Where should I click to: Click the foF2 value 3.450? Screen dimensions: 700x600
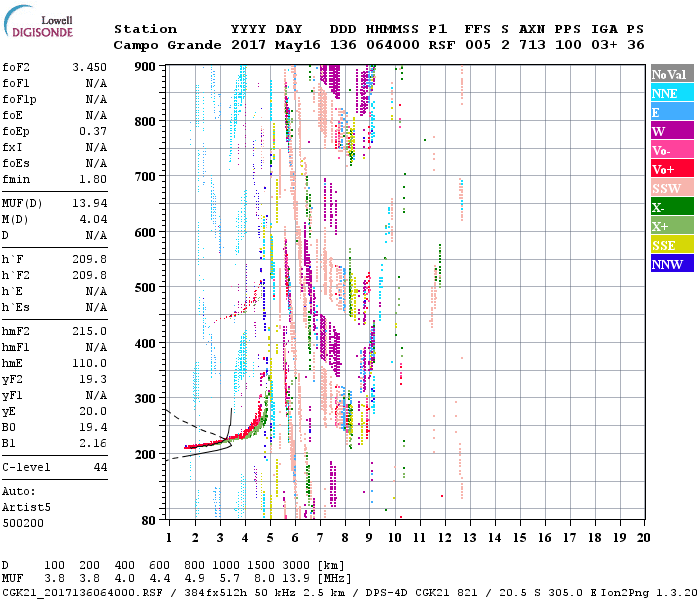89,67
